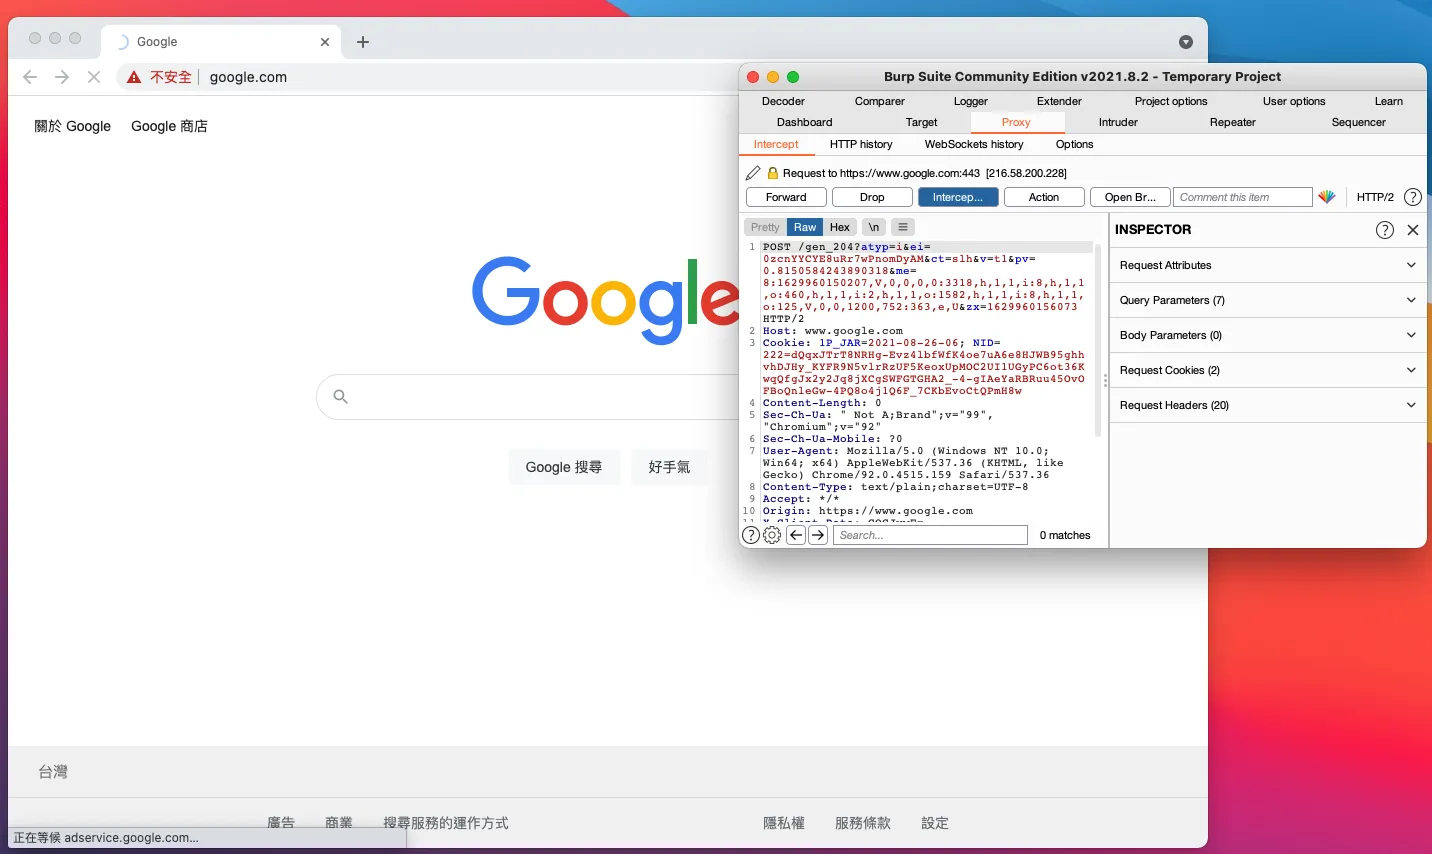Open the WebSockets history sub-tab
Screen dimensions: 1432x854
pyautogui.click(x=974, y=144)
